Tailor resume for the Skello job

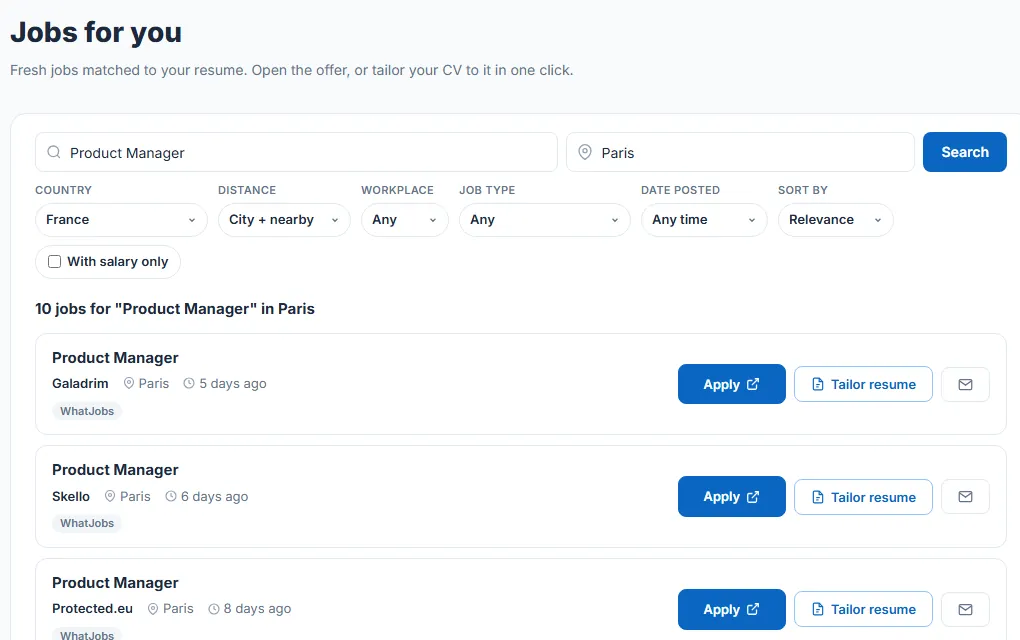click(x=863, y=497)
